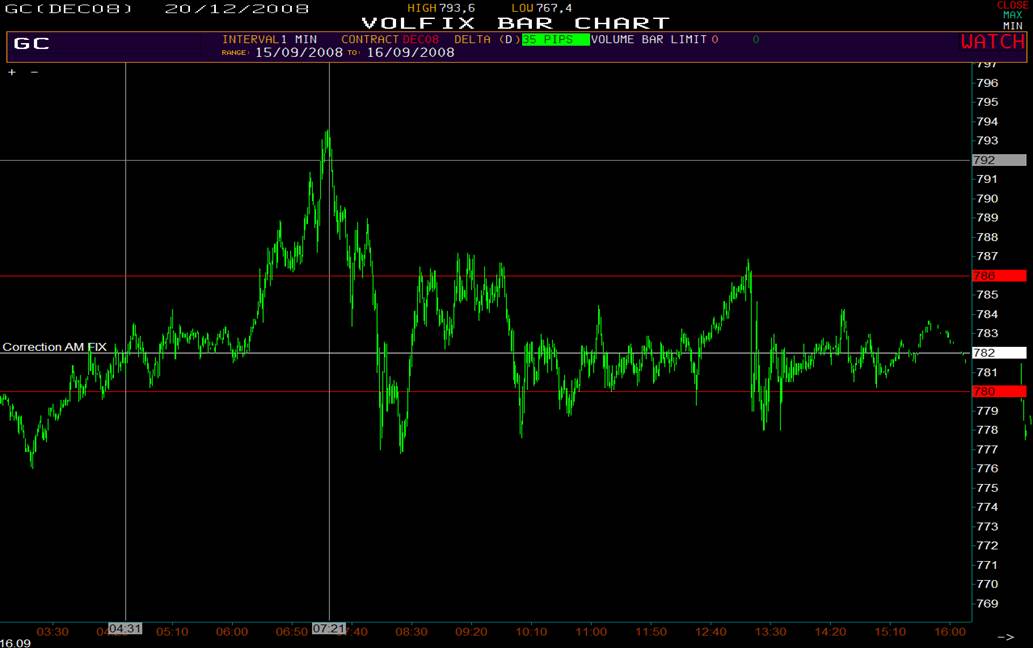Screen dimensions: 1033x648
Task: Click the 09:20 time axis label
Action: tap(471, 632)
